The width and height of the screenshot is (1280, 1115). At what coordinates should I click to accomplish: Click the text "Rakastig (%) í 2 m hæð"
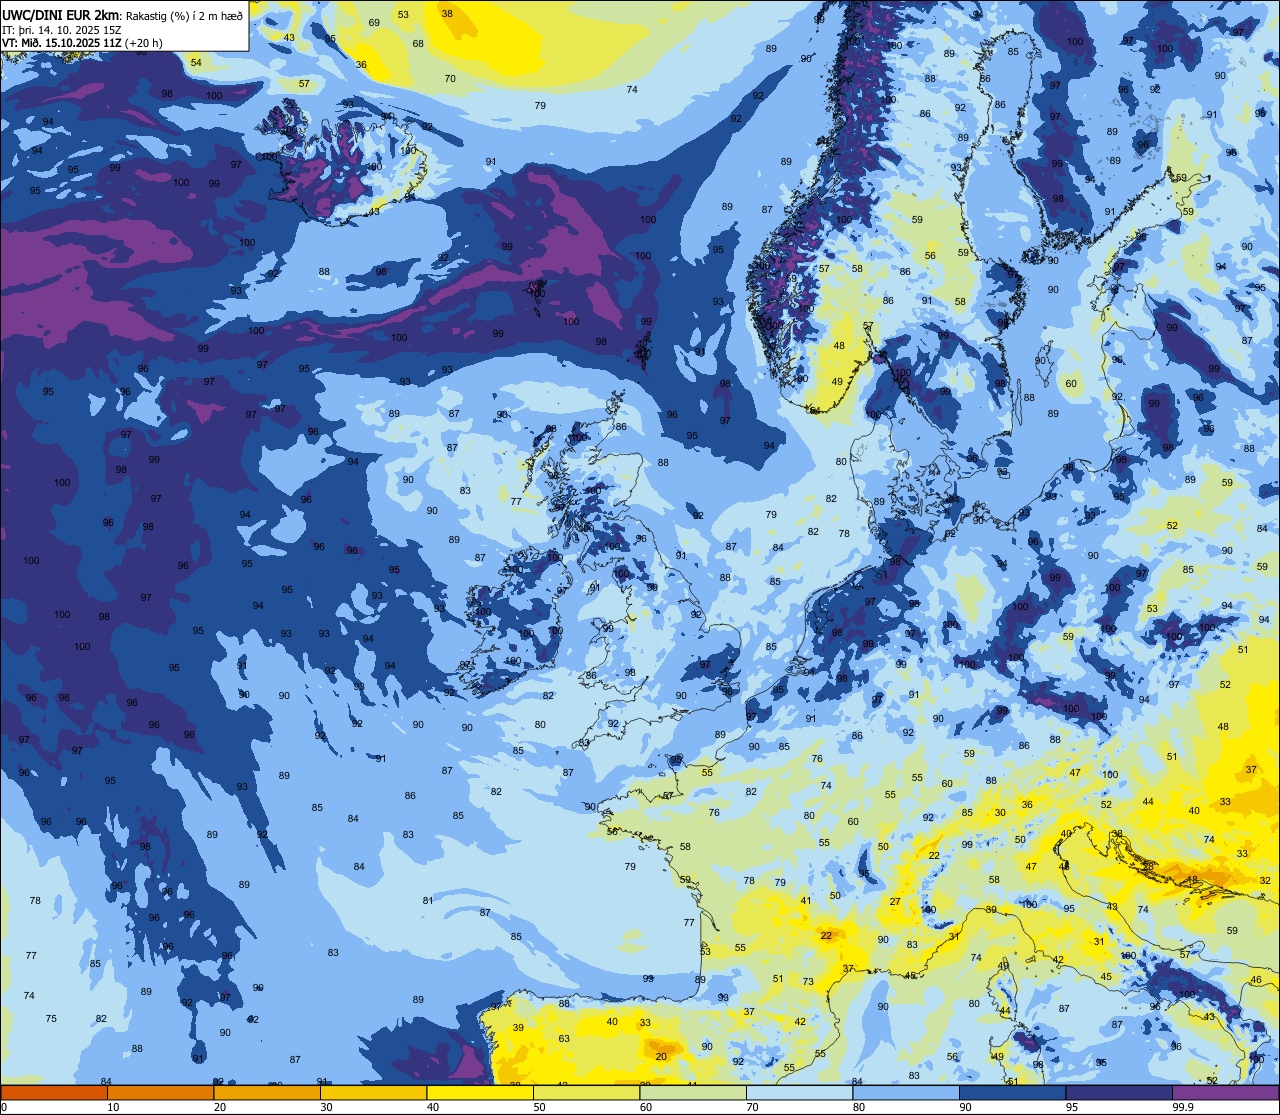pos(185,15)
